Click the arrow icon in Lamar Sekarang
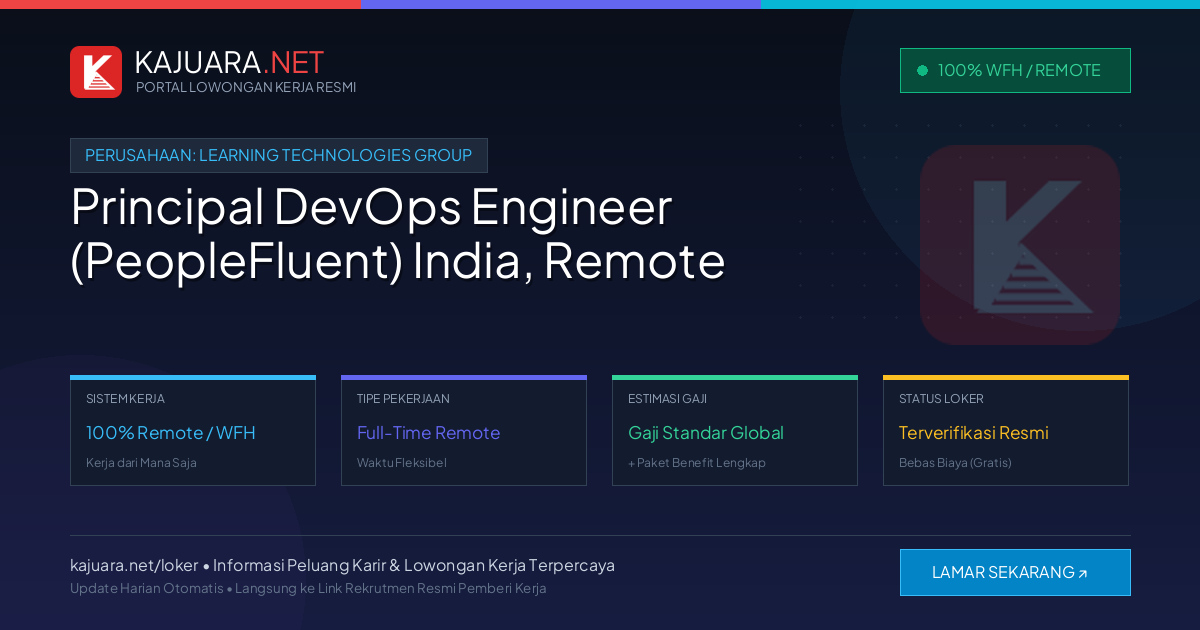1200x630 pixels. pyautogui.click(x=1082, y=574)
